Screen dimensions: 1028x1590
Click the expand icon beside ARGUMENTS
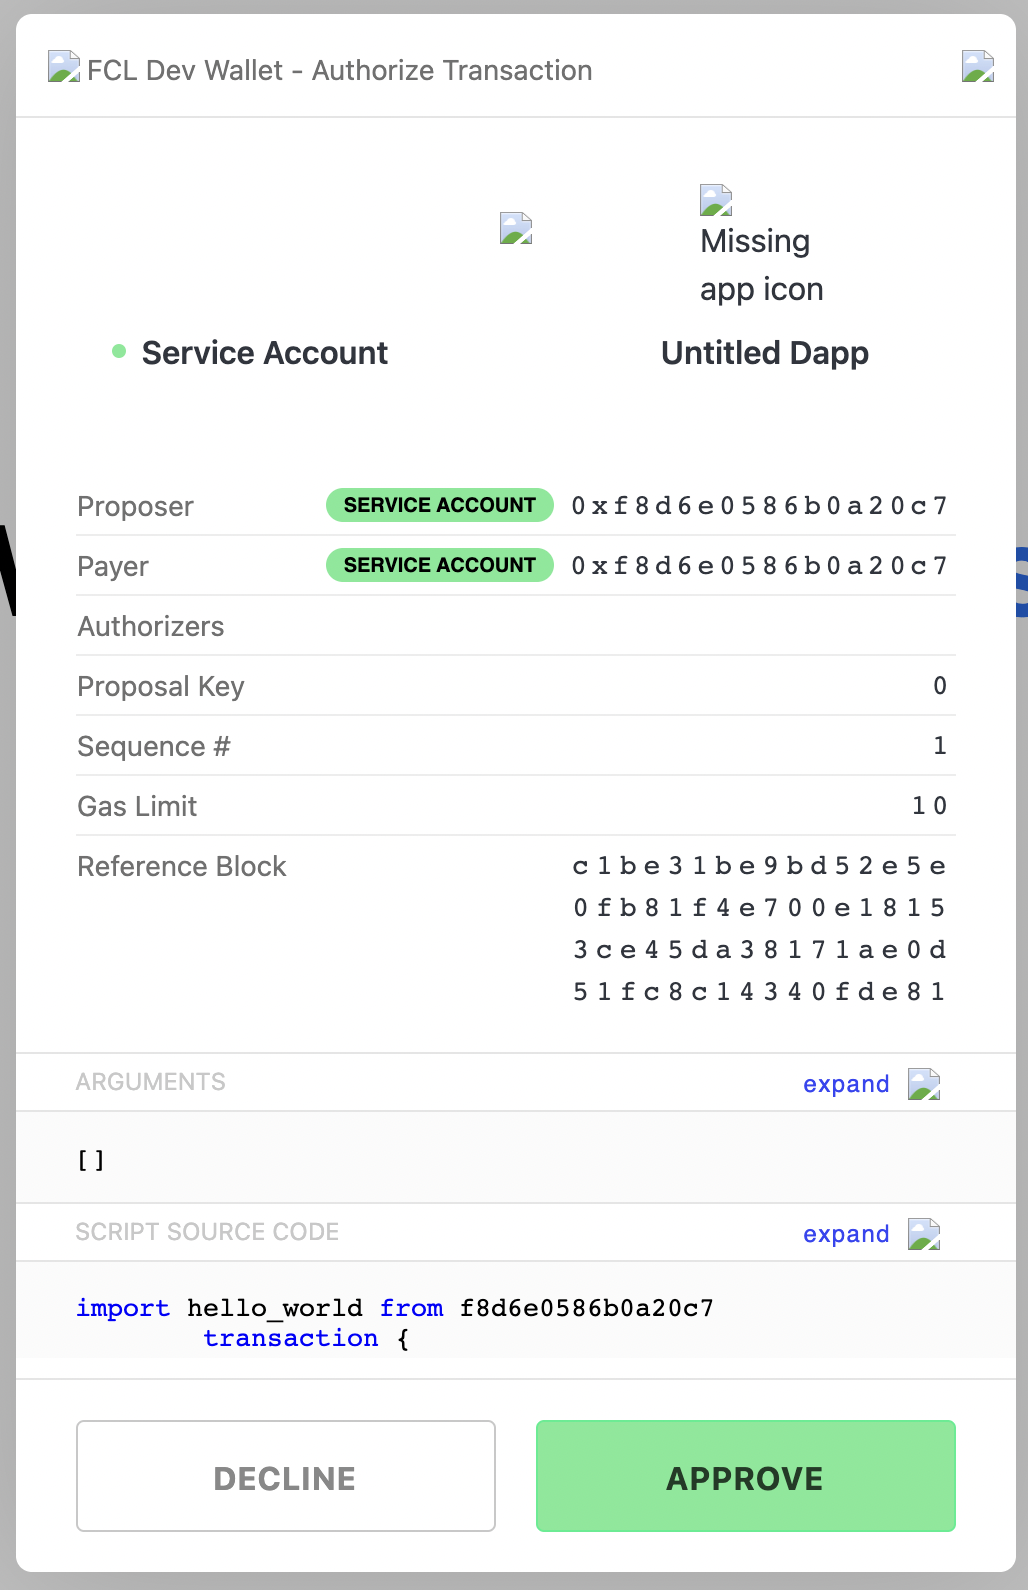pyautogui.click(x=925, y=1083)
